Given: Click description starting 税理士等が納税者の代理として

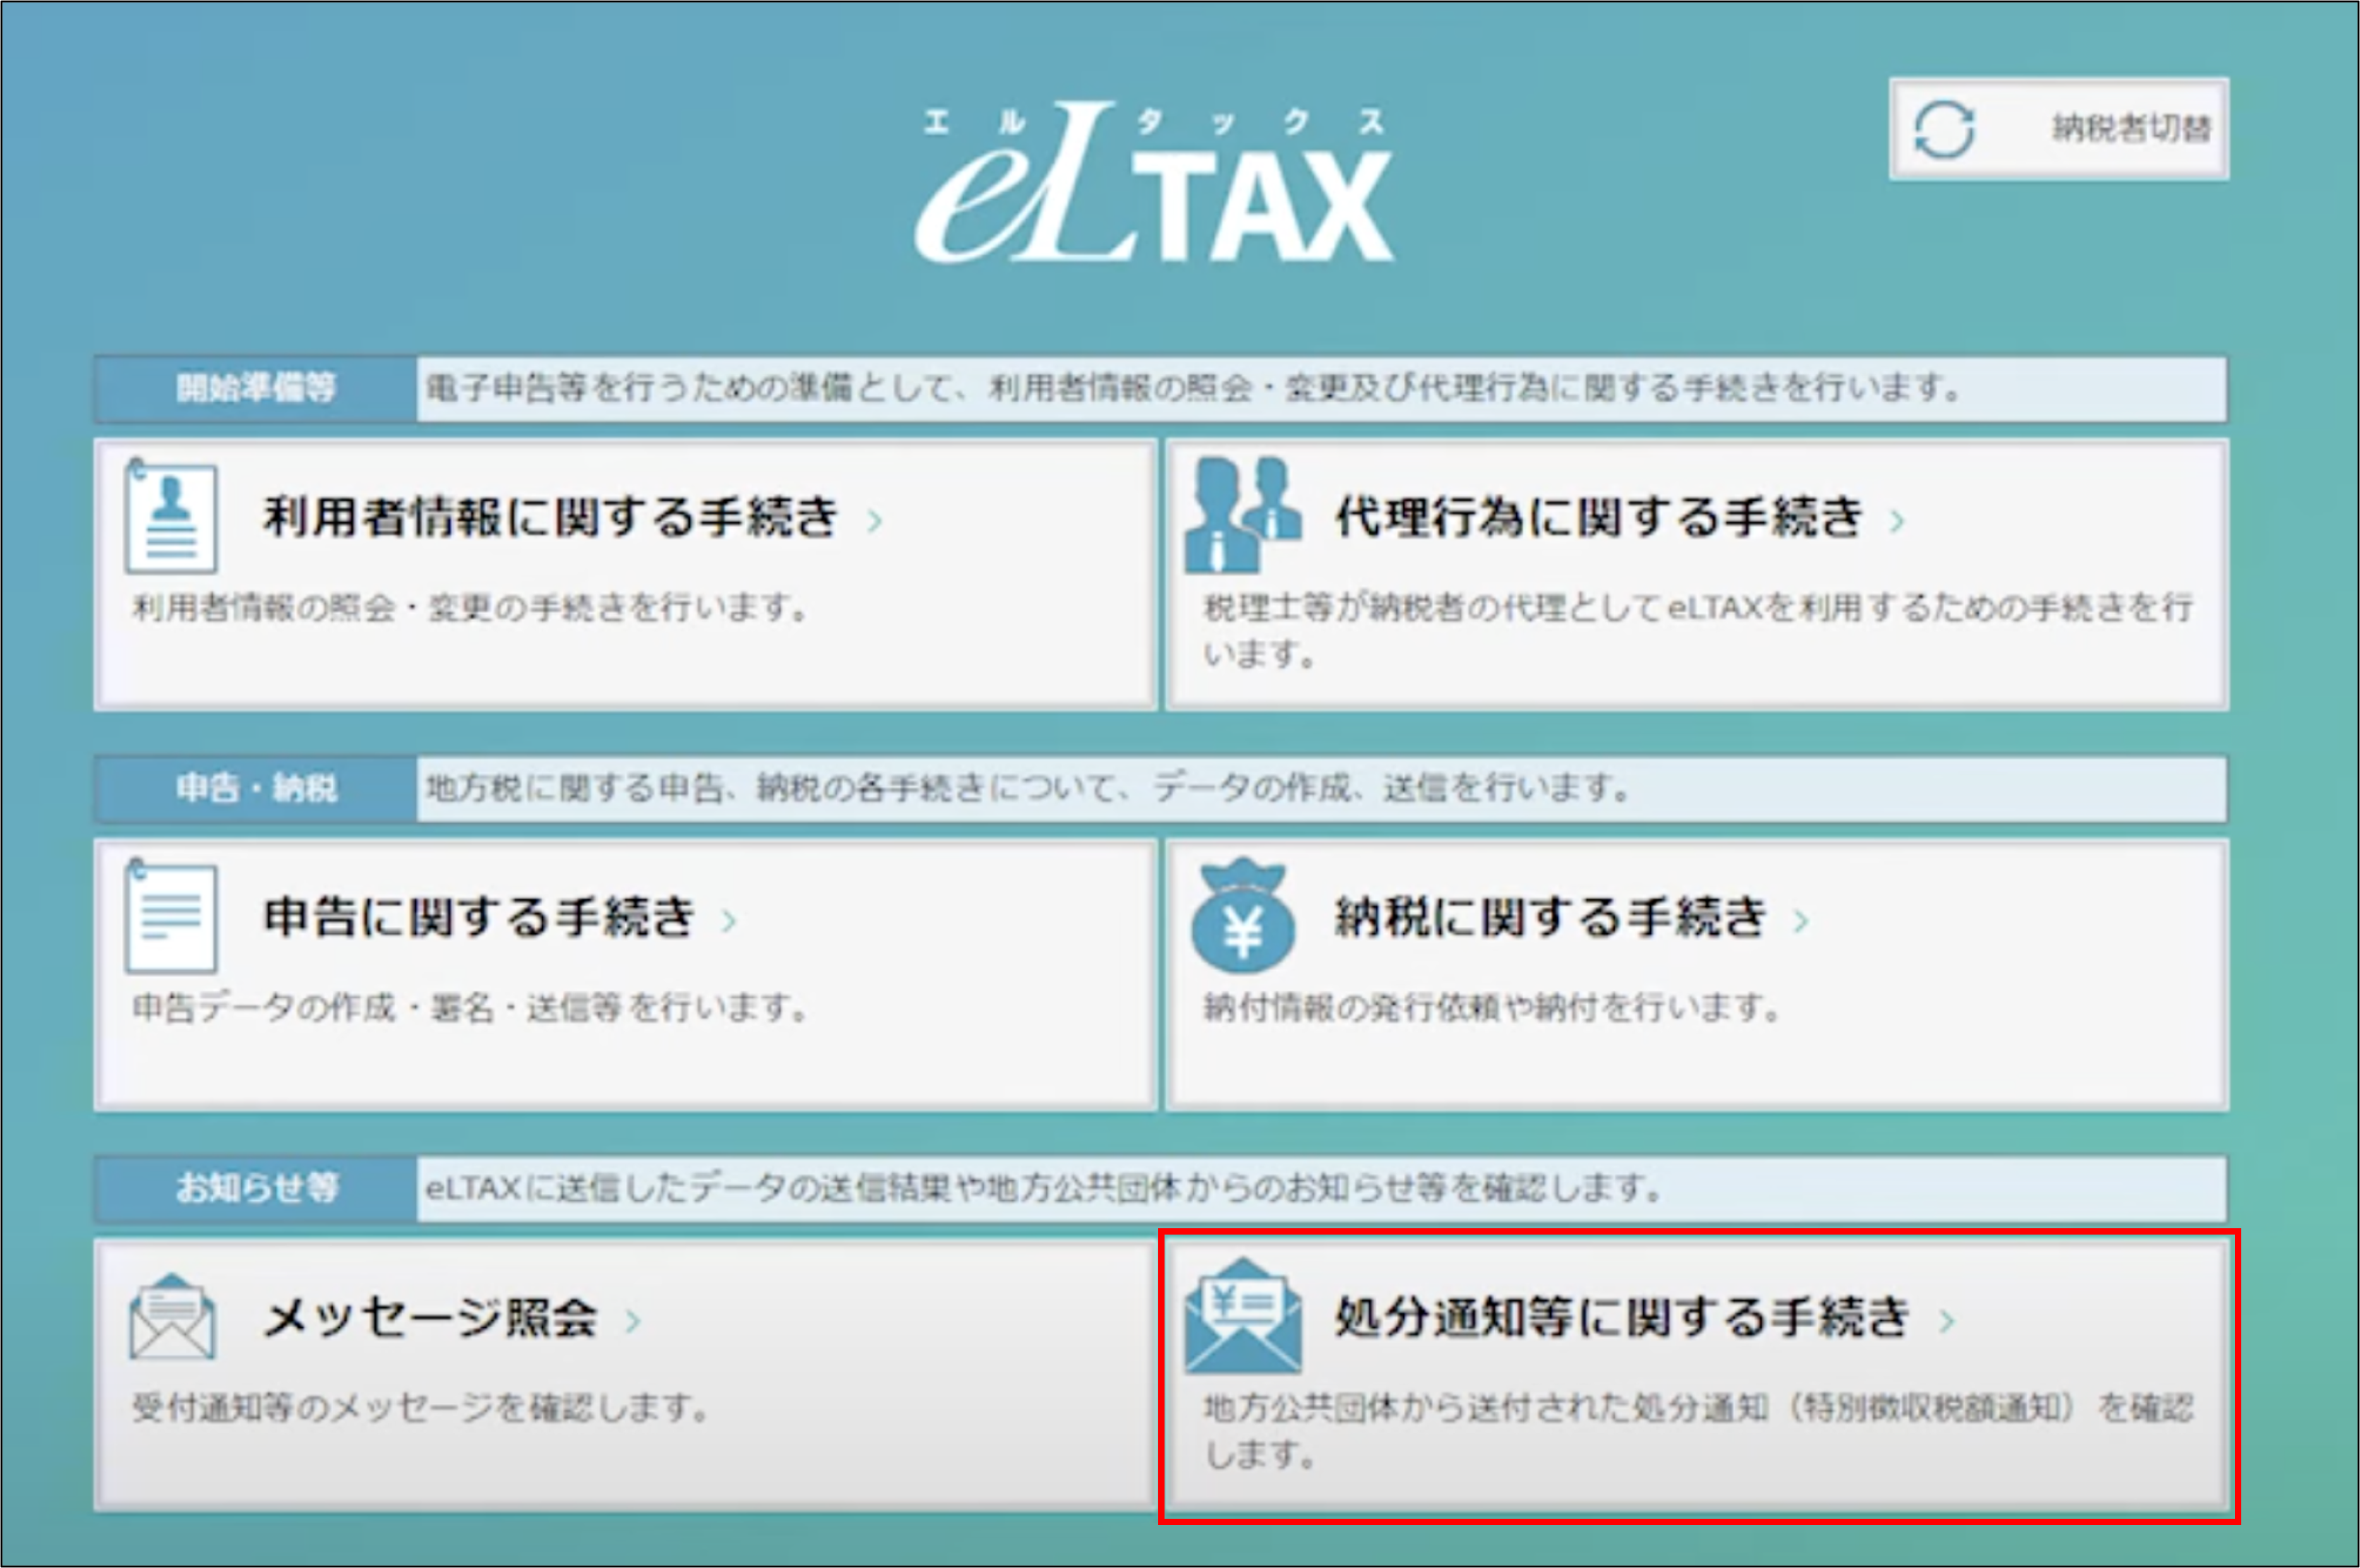Looking at the screenshot, I should tap(1698, 631).
